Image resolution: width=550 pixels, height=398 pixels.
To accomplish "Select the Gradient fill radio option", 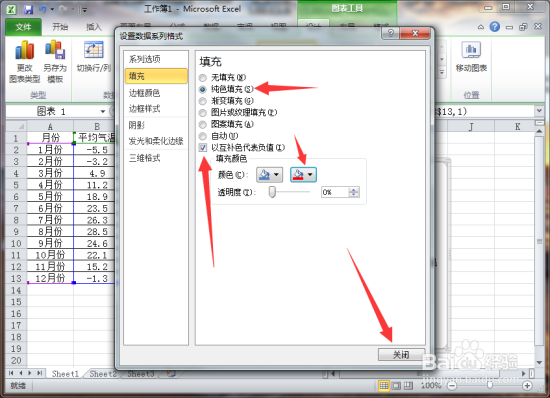I will coord(203,101).
